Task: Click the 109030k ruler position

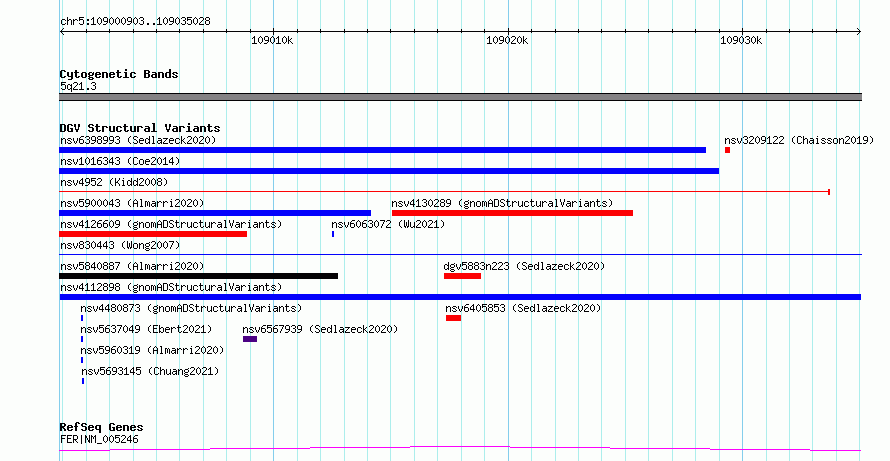Action: (741, 40)
